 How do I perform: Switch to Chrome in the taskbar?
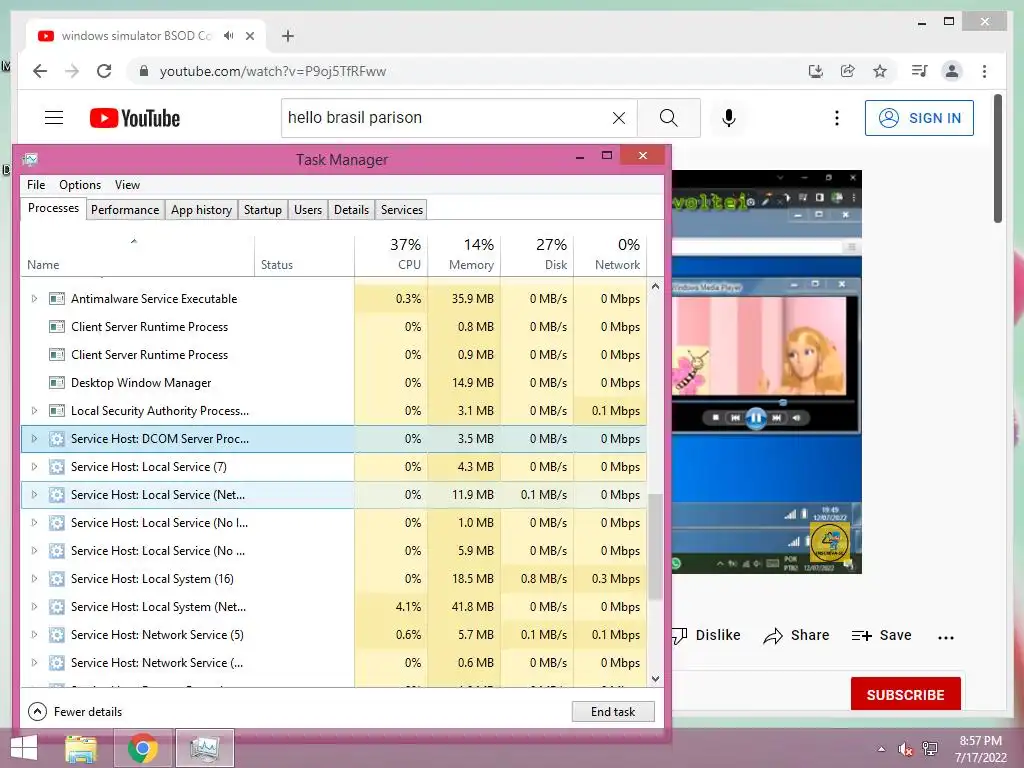pos(143,748)
